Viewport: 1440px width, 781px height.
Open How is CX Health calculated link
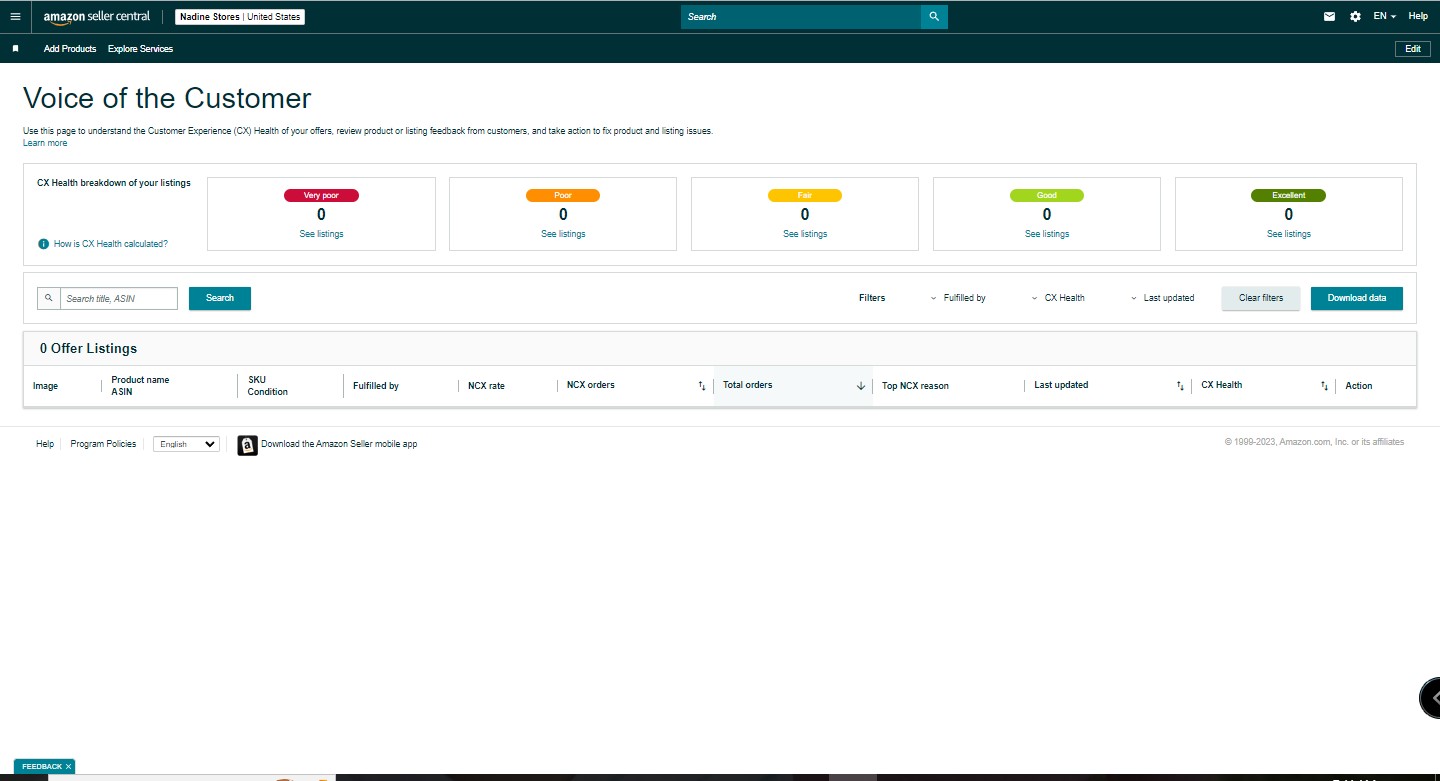pyautogui.click(x=111, y=244)
